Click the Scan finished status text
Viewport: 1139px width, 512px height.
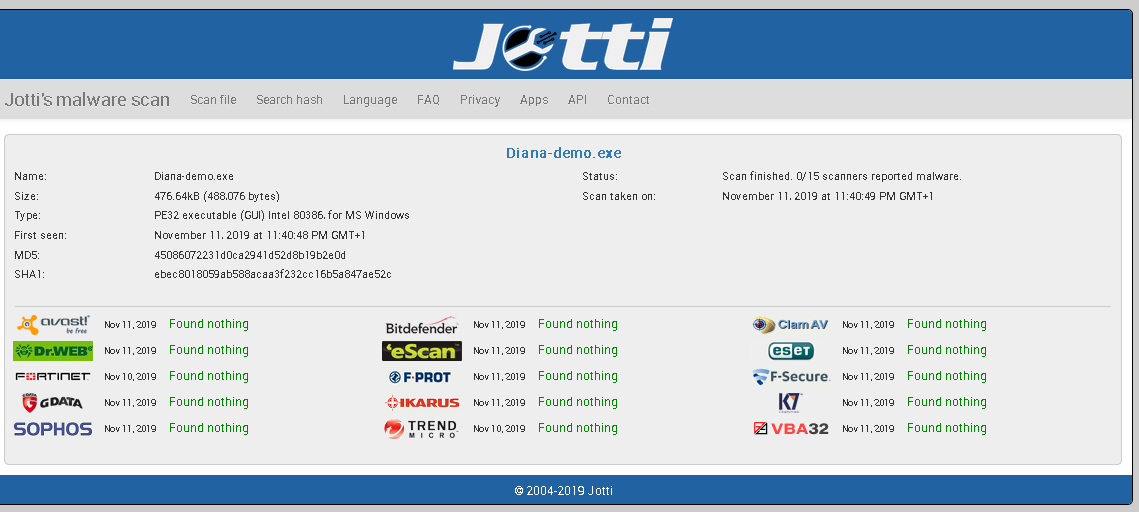pos(842,176)
